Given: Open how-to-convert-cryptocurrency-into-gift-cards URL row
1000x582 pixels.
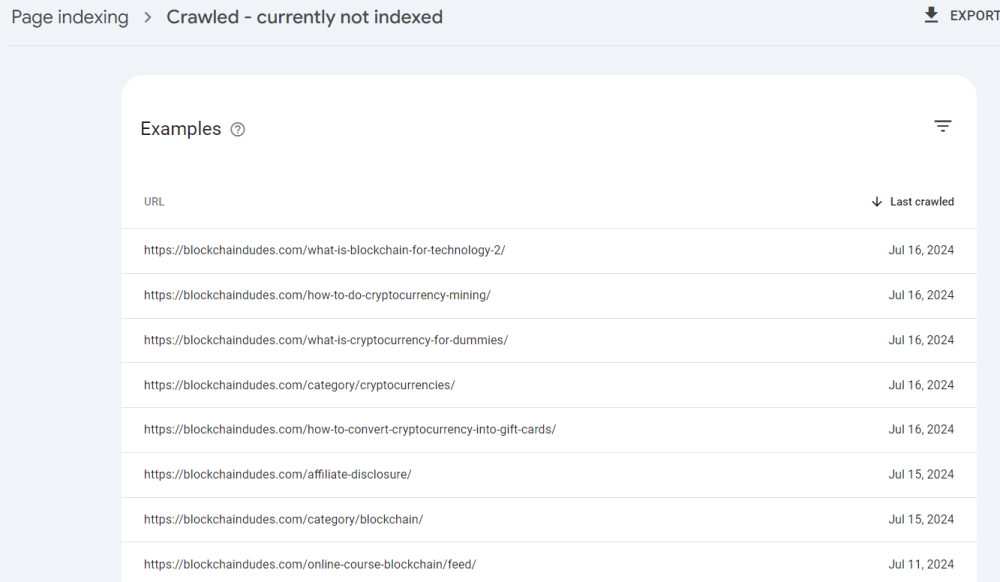Looking at the screenshot, I should (349, 430).
